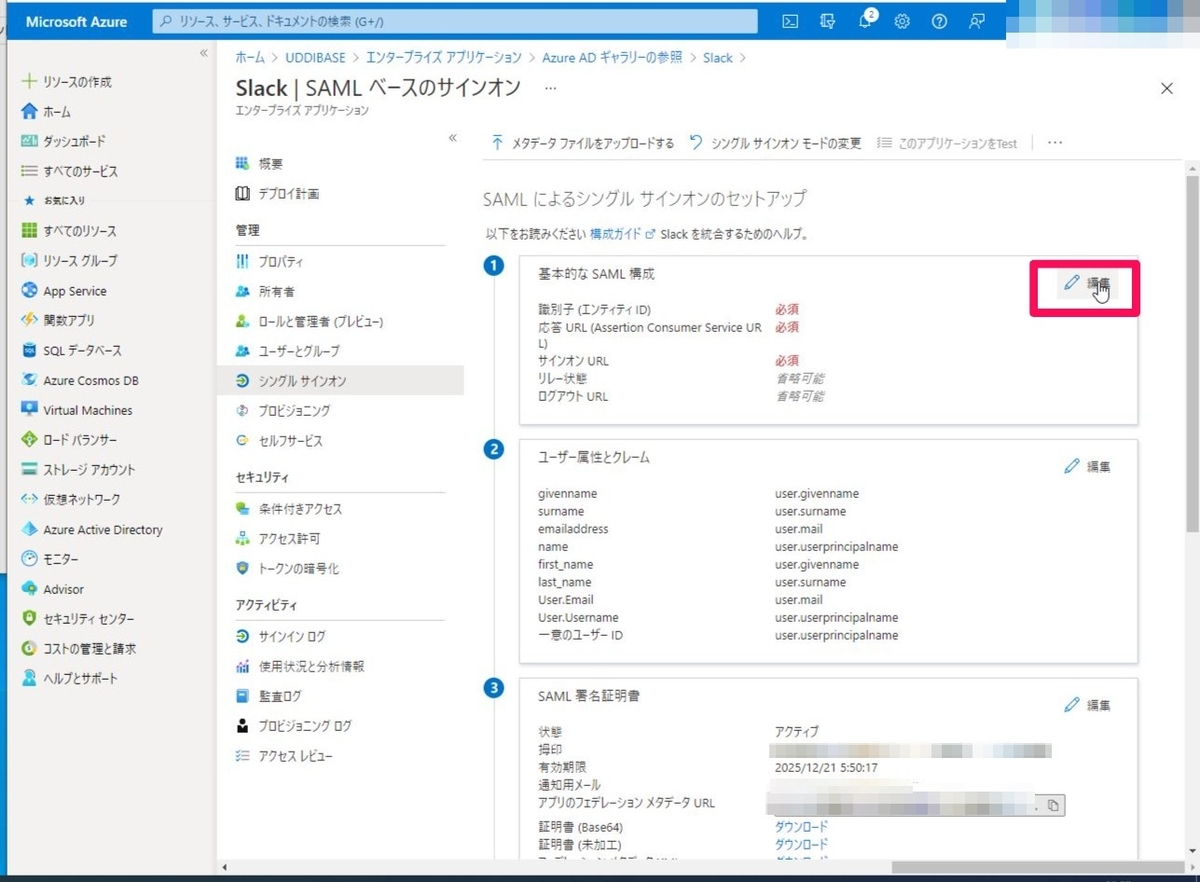This screenshot has width=1200, height=882.
Task: Open the portal settings gear icon
Action: pyautogui.click(x=902, y=21)
